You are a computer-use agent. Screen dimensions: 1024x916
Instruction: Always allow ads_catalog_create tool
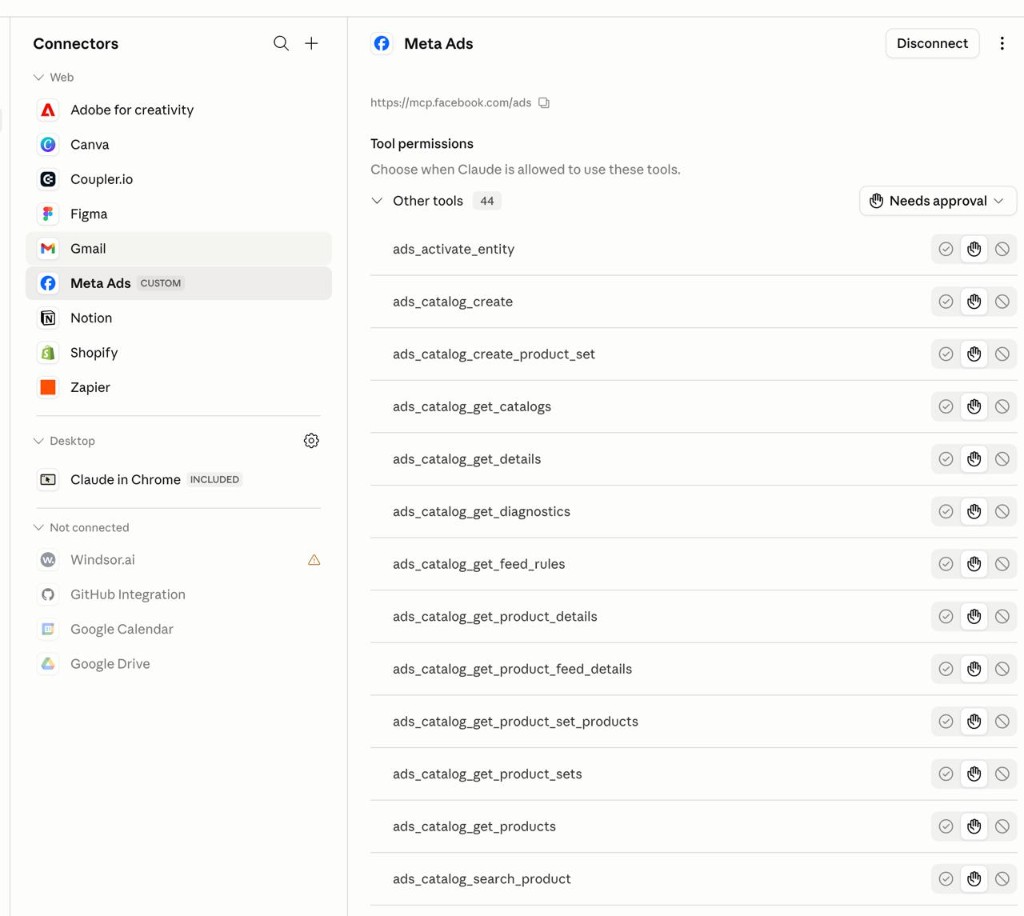946,302
